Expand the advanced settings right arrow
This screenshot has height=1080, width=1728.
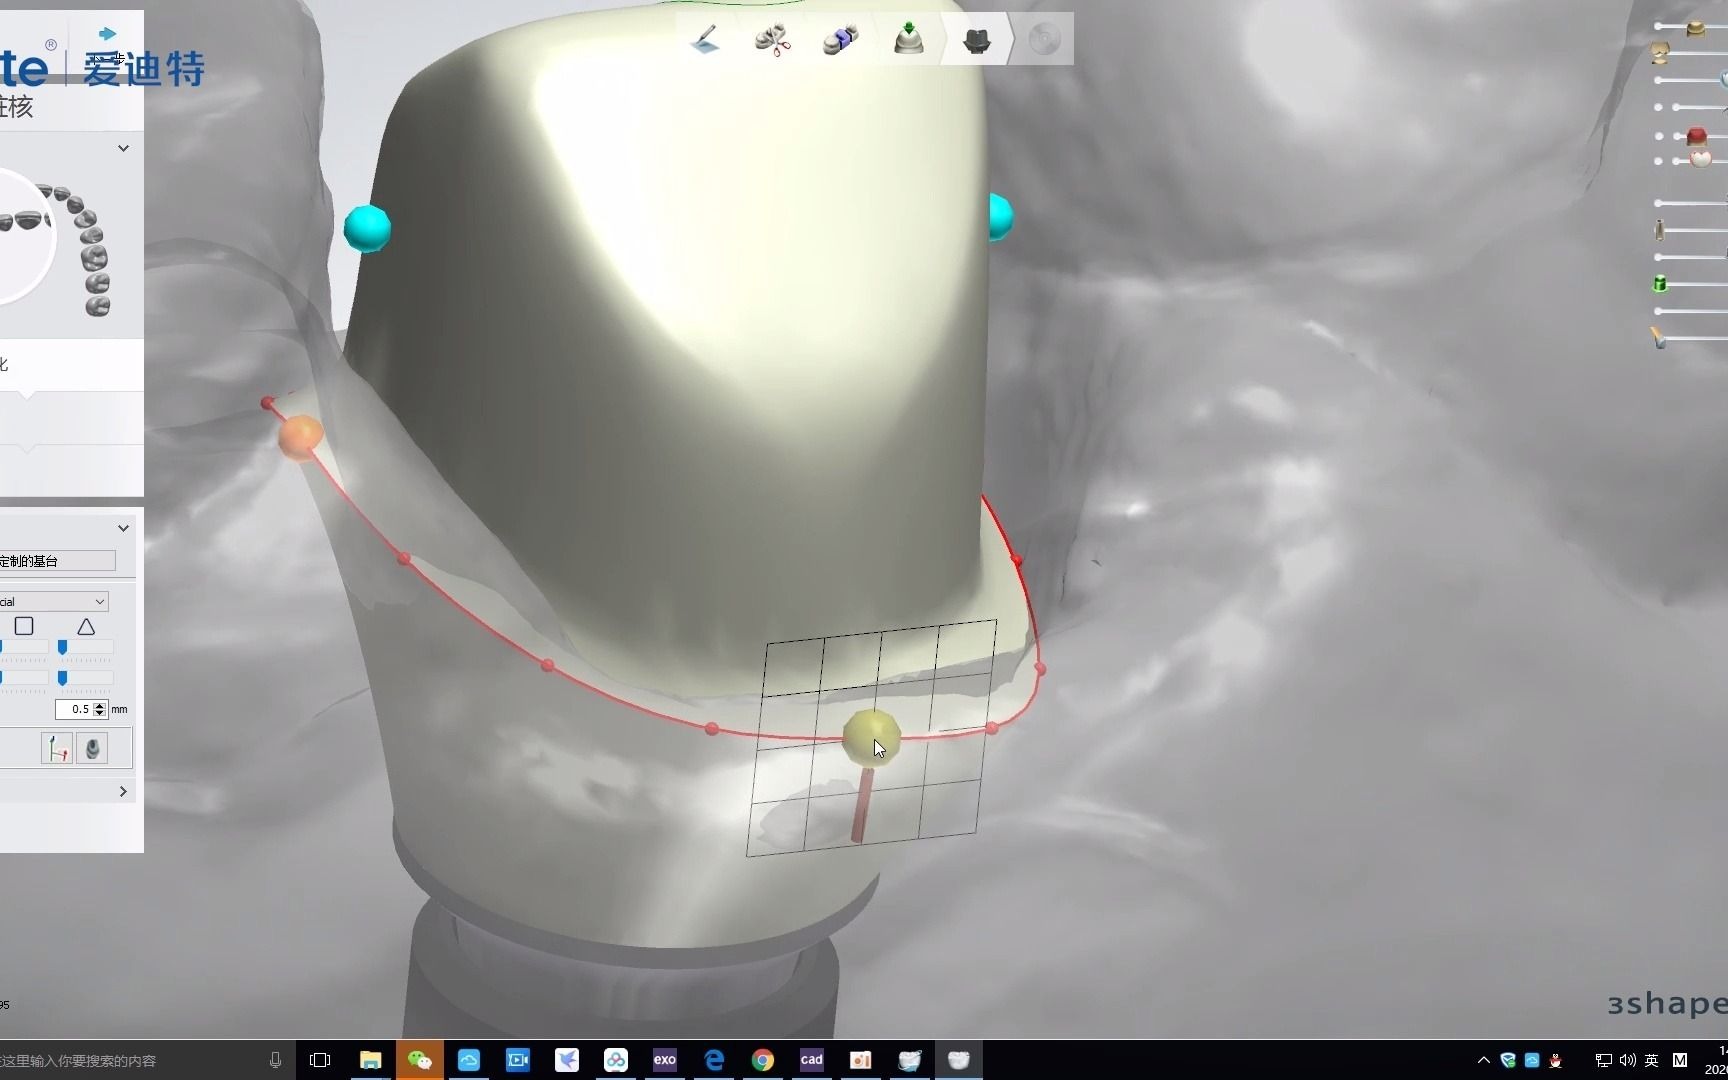pos(123,791)
